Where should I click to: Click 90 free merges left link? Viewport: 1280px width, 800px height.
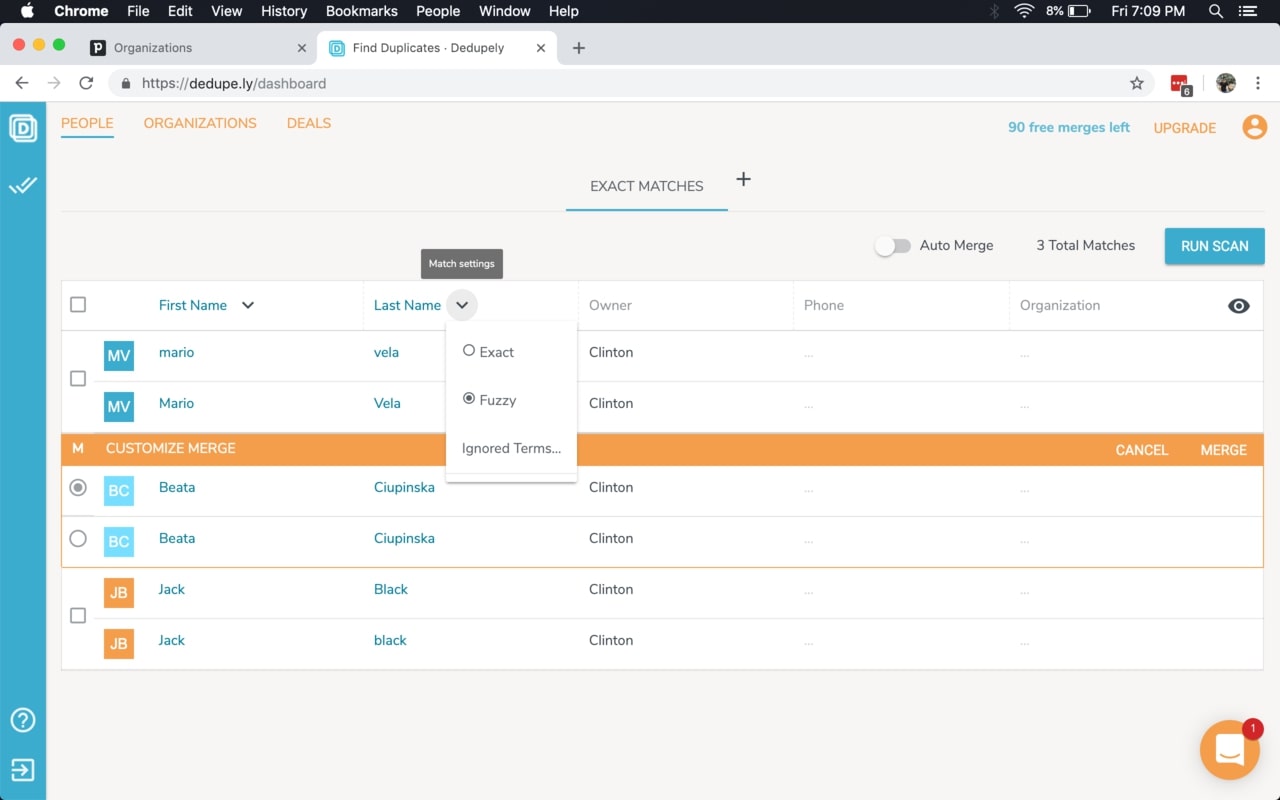(1069, 127)
